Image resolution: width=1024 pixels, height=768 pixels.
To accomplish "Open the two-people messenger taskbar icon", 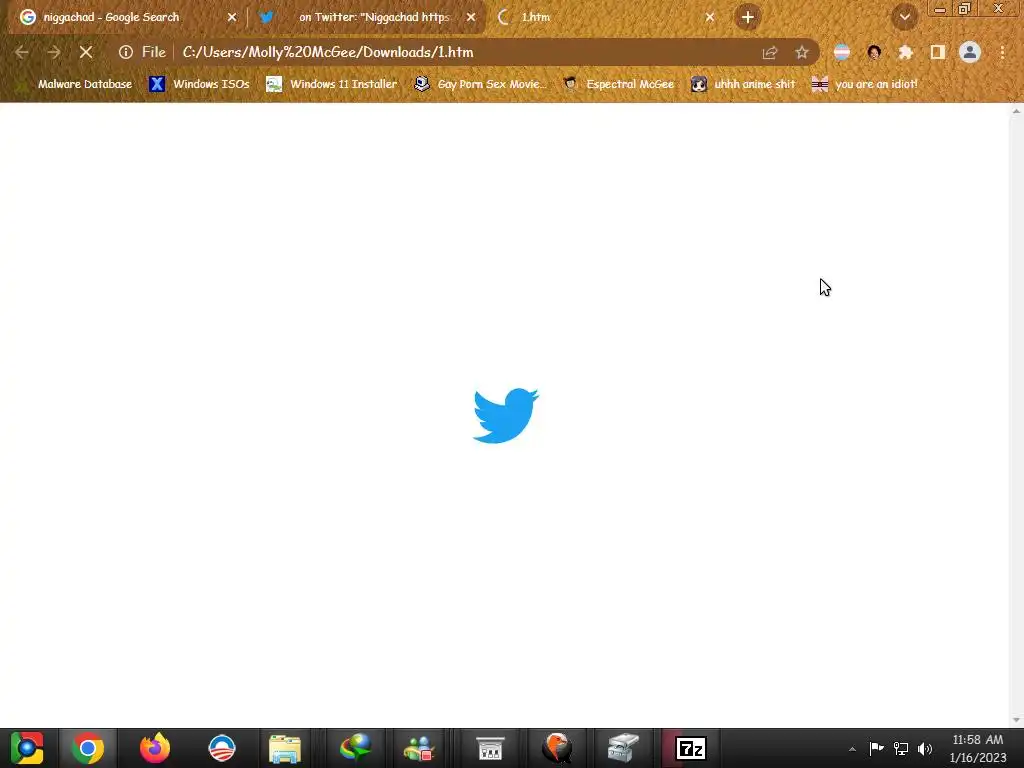I will click(419, 748).
